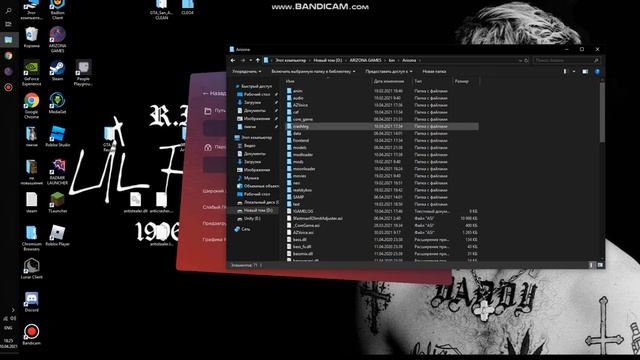Click bin in the address breadcrumb
This screenshot has height=360, width=640.
pos(391,60)
